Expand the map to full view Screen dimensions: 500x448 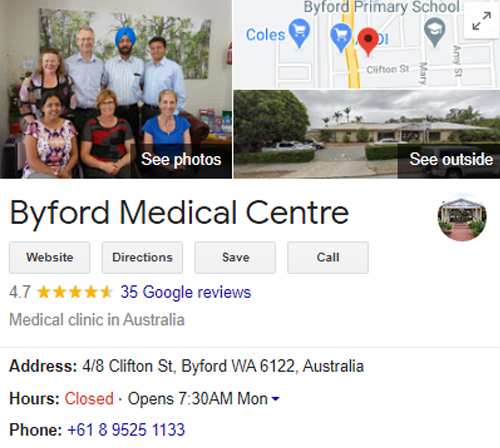[x=482, y=21]
